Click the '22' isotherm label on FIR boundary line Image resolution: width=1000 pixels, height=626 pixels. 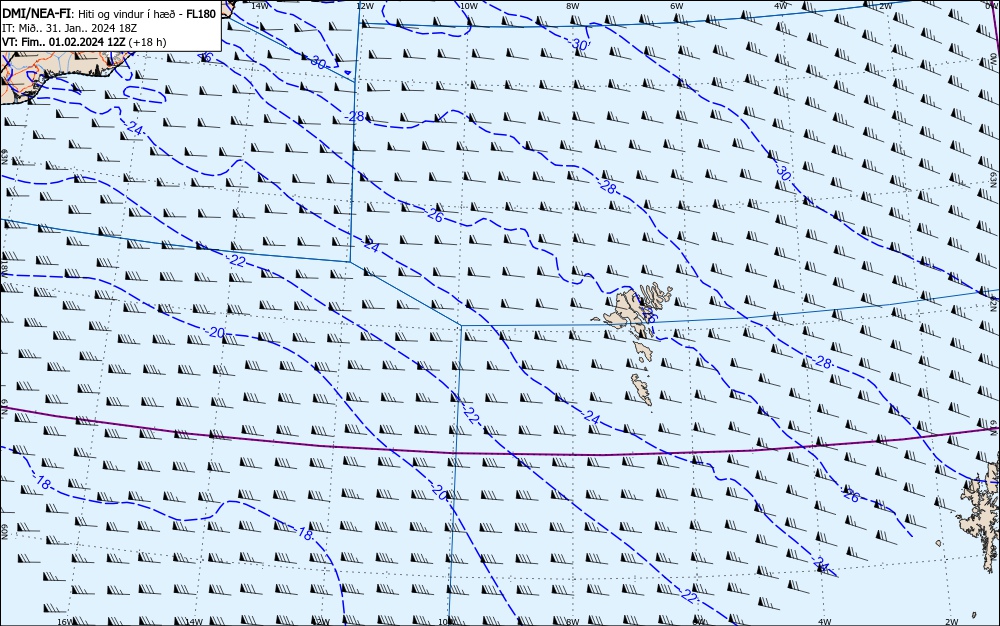[x=237, y=260]
